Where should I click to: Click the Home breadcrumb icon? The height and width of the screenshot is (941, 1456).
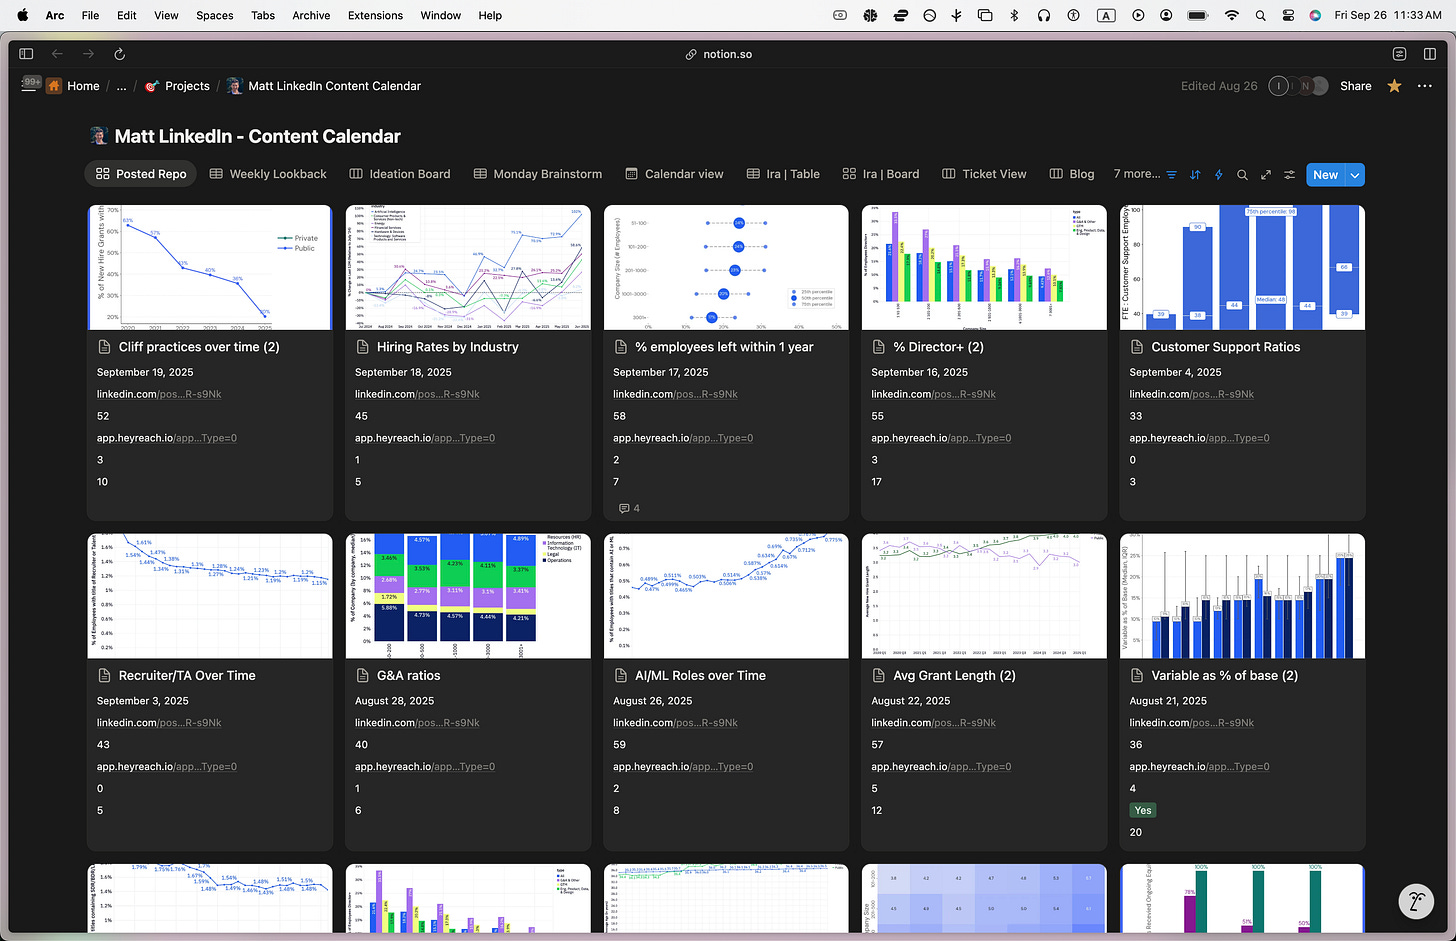[x=54, y=86]
